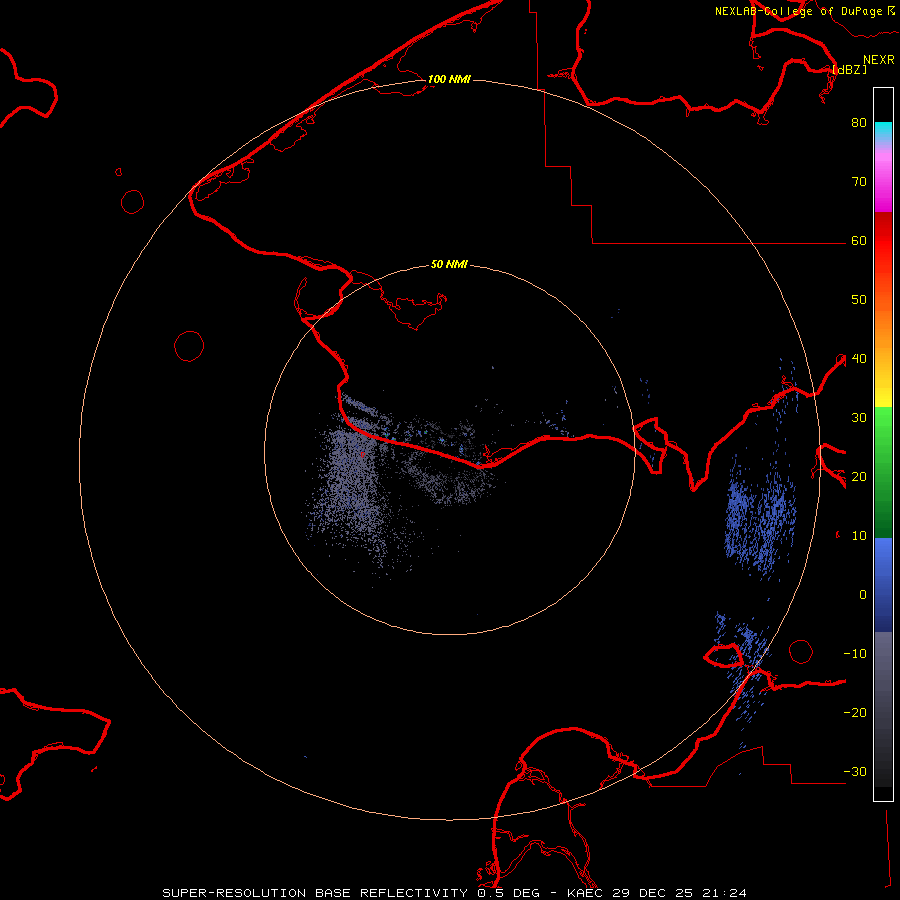Click the 20 value on the dBZ scale
This screenshot has width=900, height=900.
pos(859,477)
